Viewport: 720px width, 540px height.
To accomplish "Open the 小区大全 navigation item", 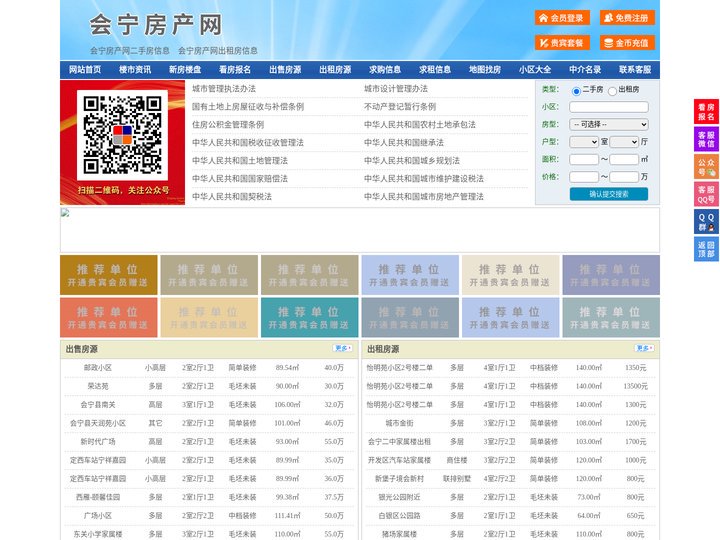I will [x=535, y=70].
